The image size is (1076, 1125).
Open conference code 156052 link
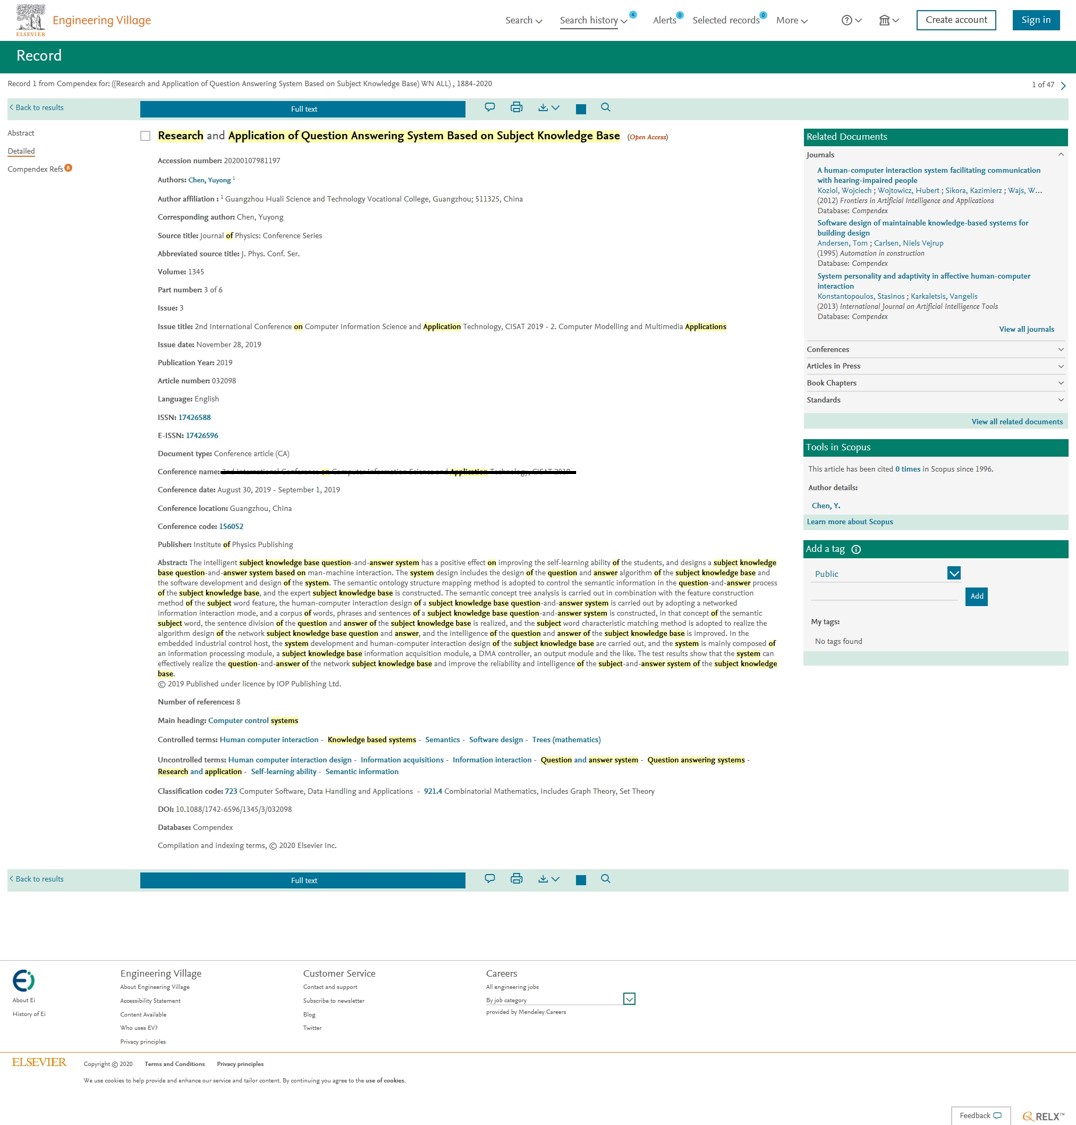click(x=231, y=527)
